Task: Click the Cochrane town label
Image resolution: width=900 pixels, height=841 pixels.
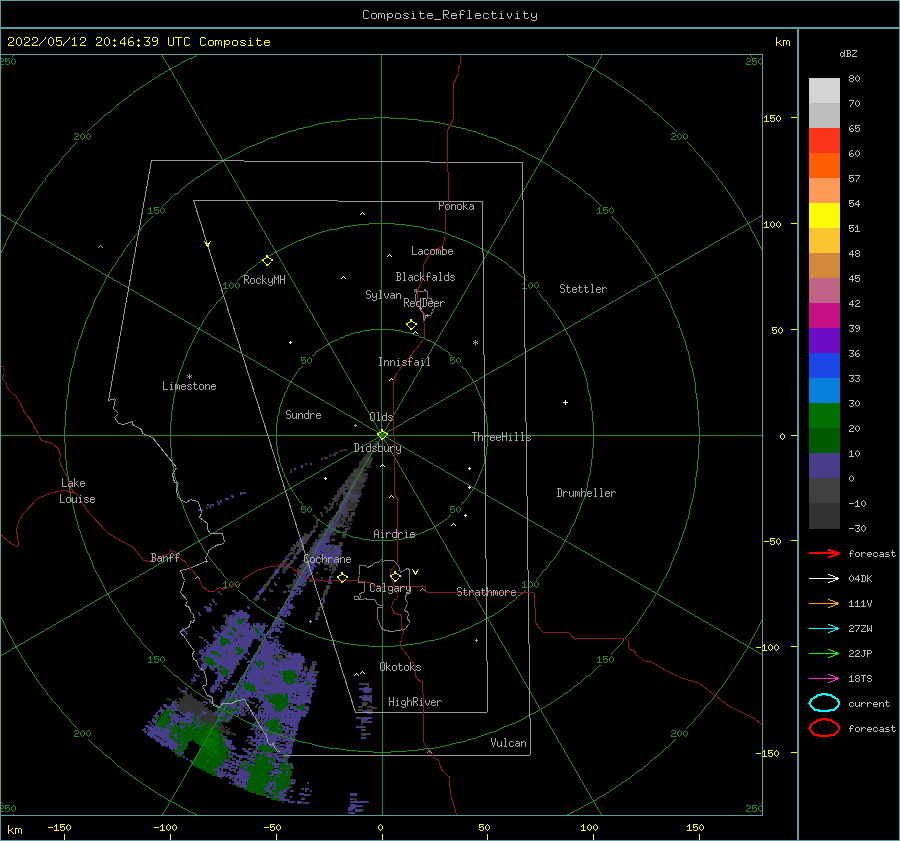Action: (x=327, y=559)
